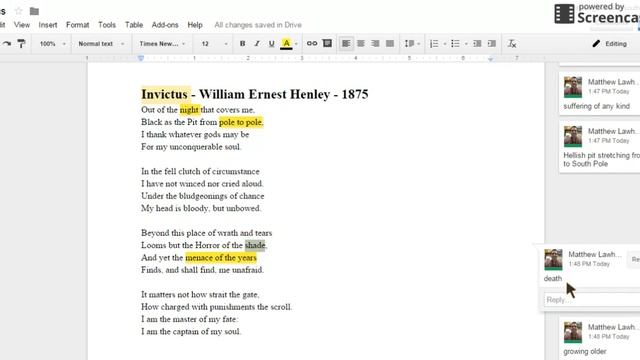Clear formatting with Tx icon
640x360 pixels.
512,44
